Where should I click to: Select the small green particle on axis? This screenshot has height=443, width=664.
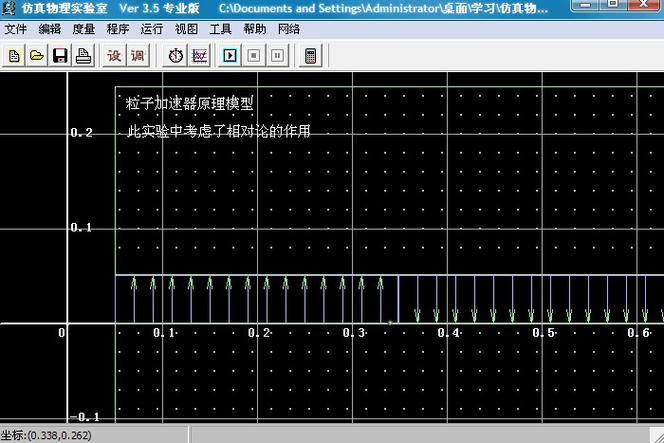(x=390, y=323)
